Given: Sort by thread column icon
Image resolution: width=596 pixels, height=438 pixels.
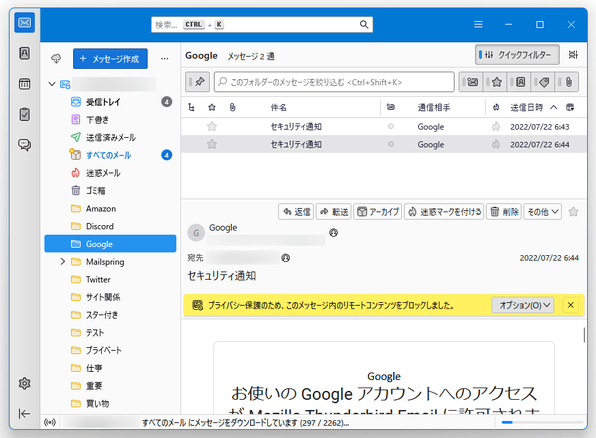Looking at the screenshot, I should tap(192, 108).
